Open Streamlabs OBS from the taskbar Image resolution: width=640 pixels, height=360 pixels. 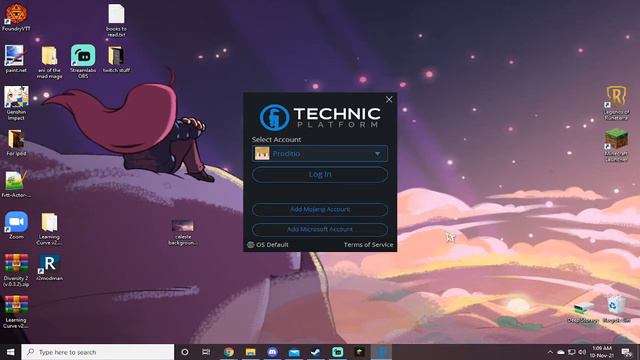click(338, 352)
